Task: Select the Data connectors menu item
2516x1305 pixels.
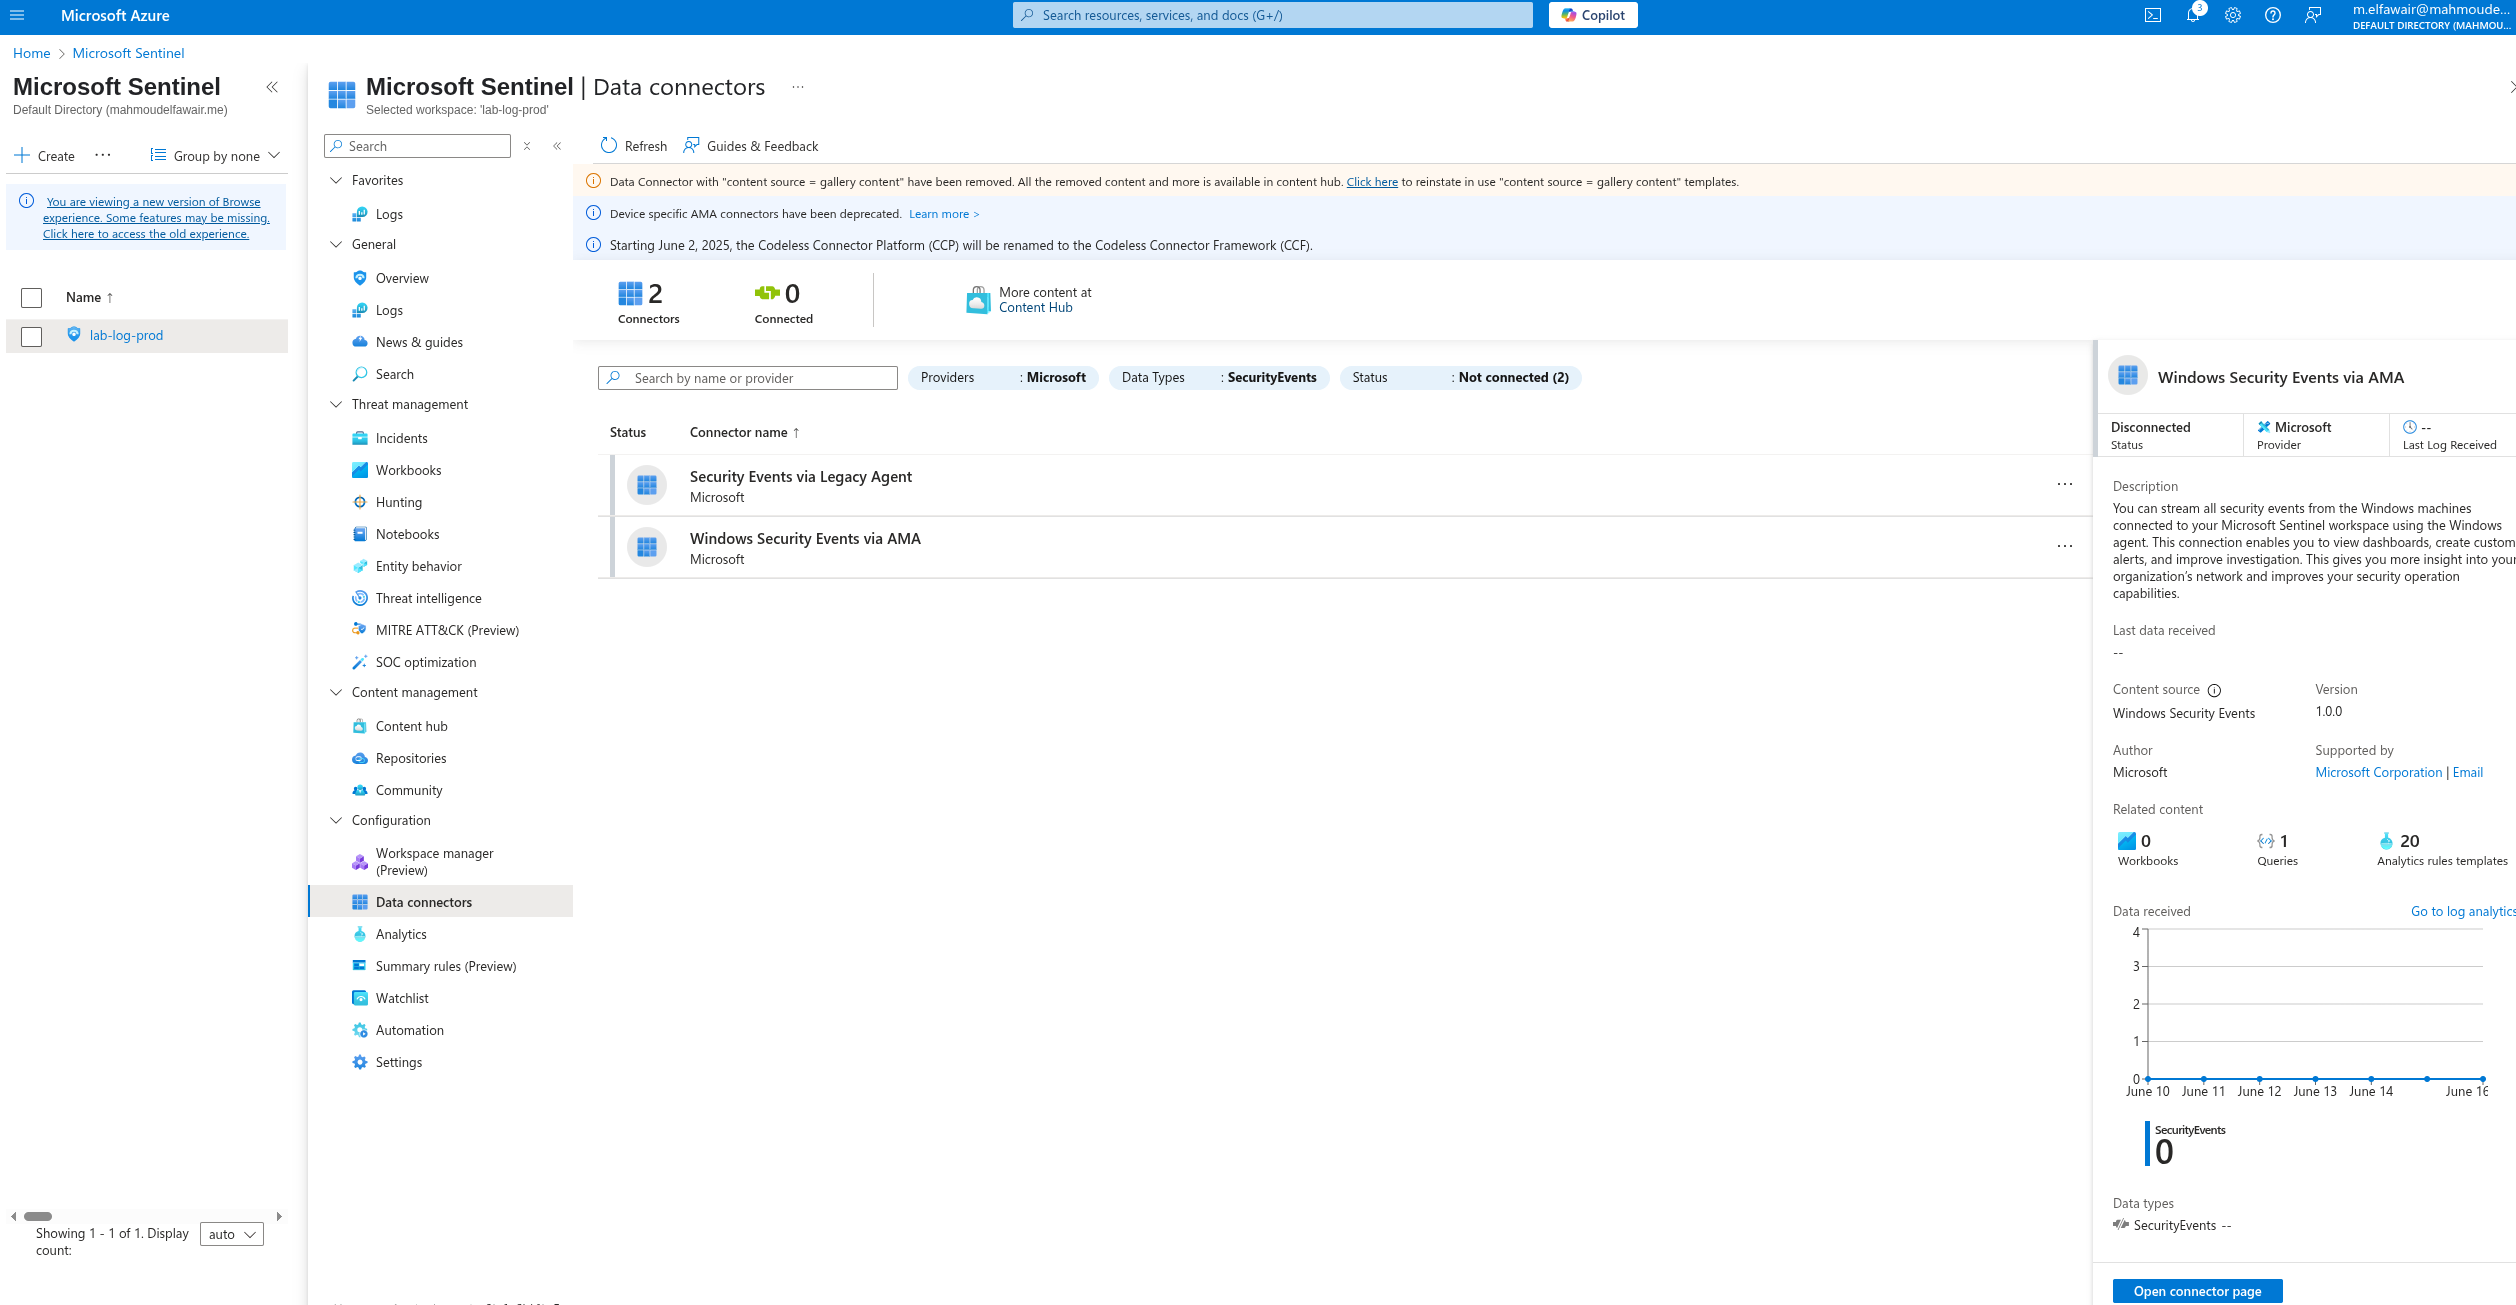Action: coord(440,902)
